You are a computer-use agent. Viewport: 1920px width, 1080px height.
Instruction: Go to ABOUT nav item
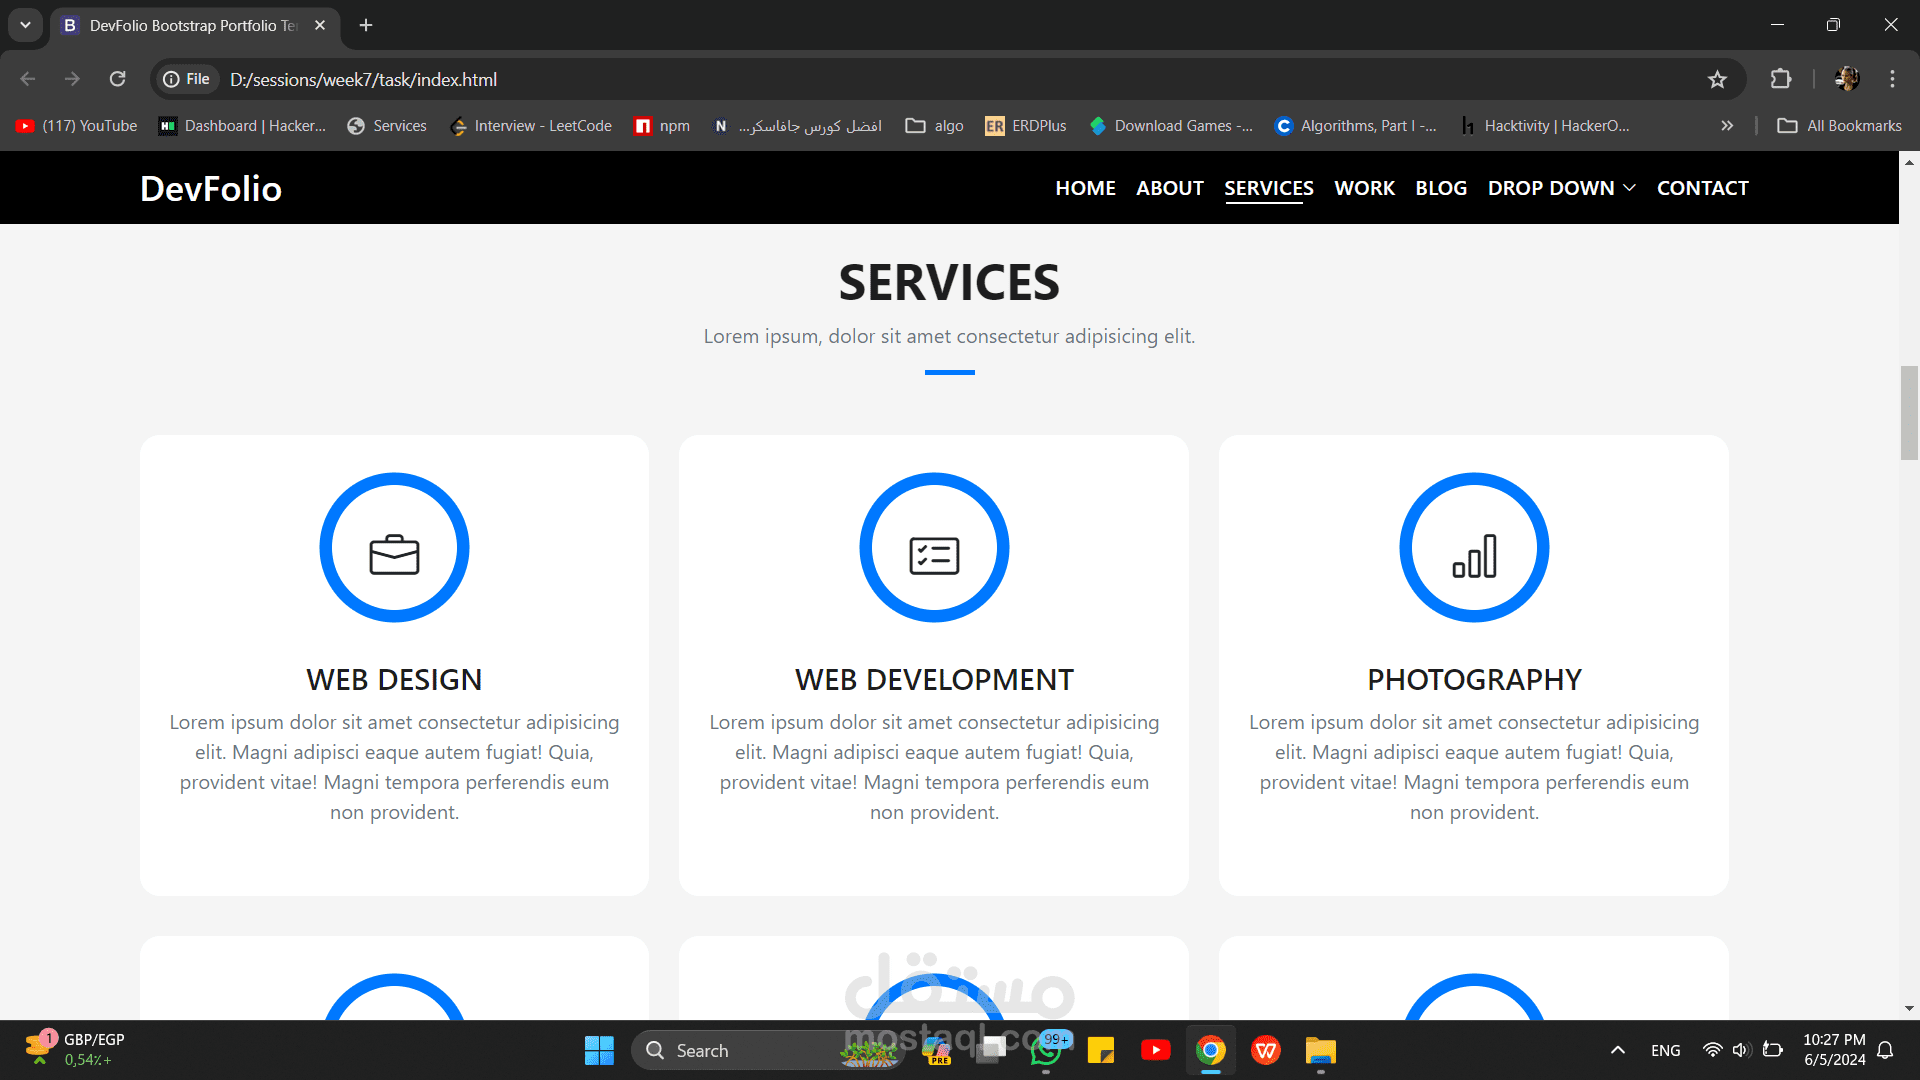[x=1169, y=188]
